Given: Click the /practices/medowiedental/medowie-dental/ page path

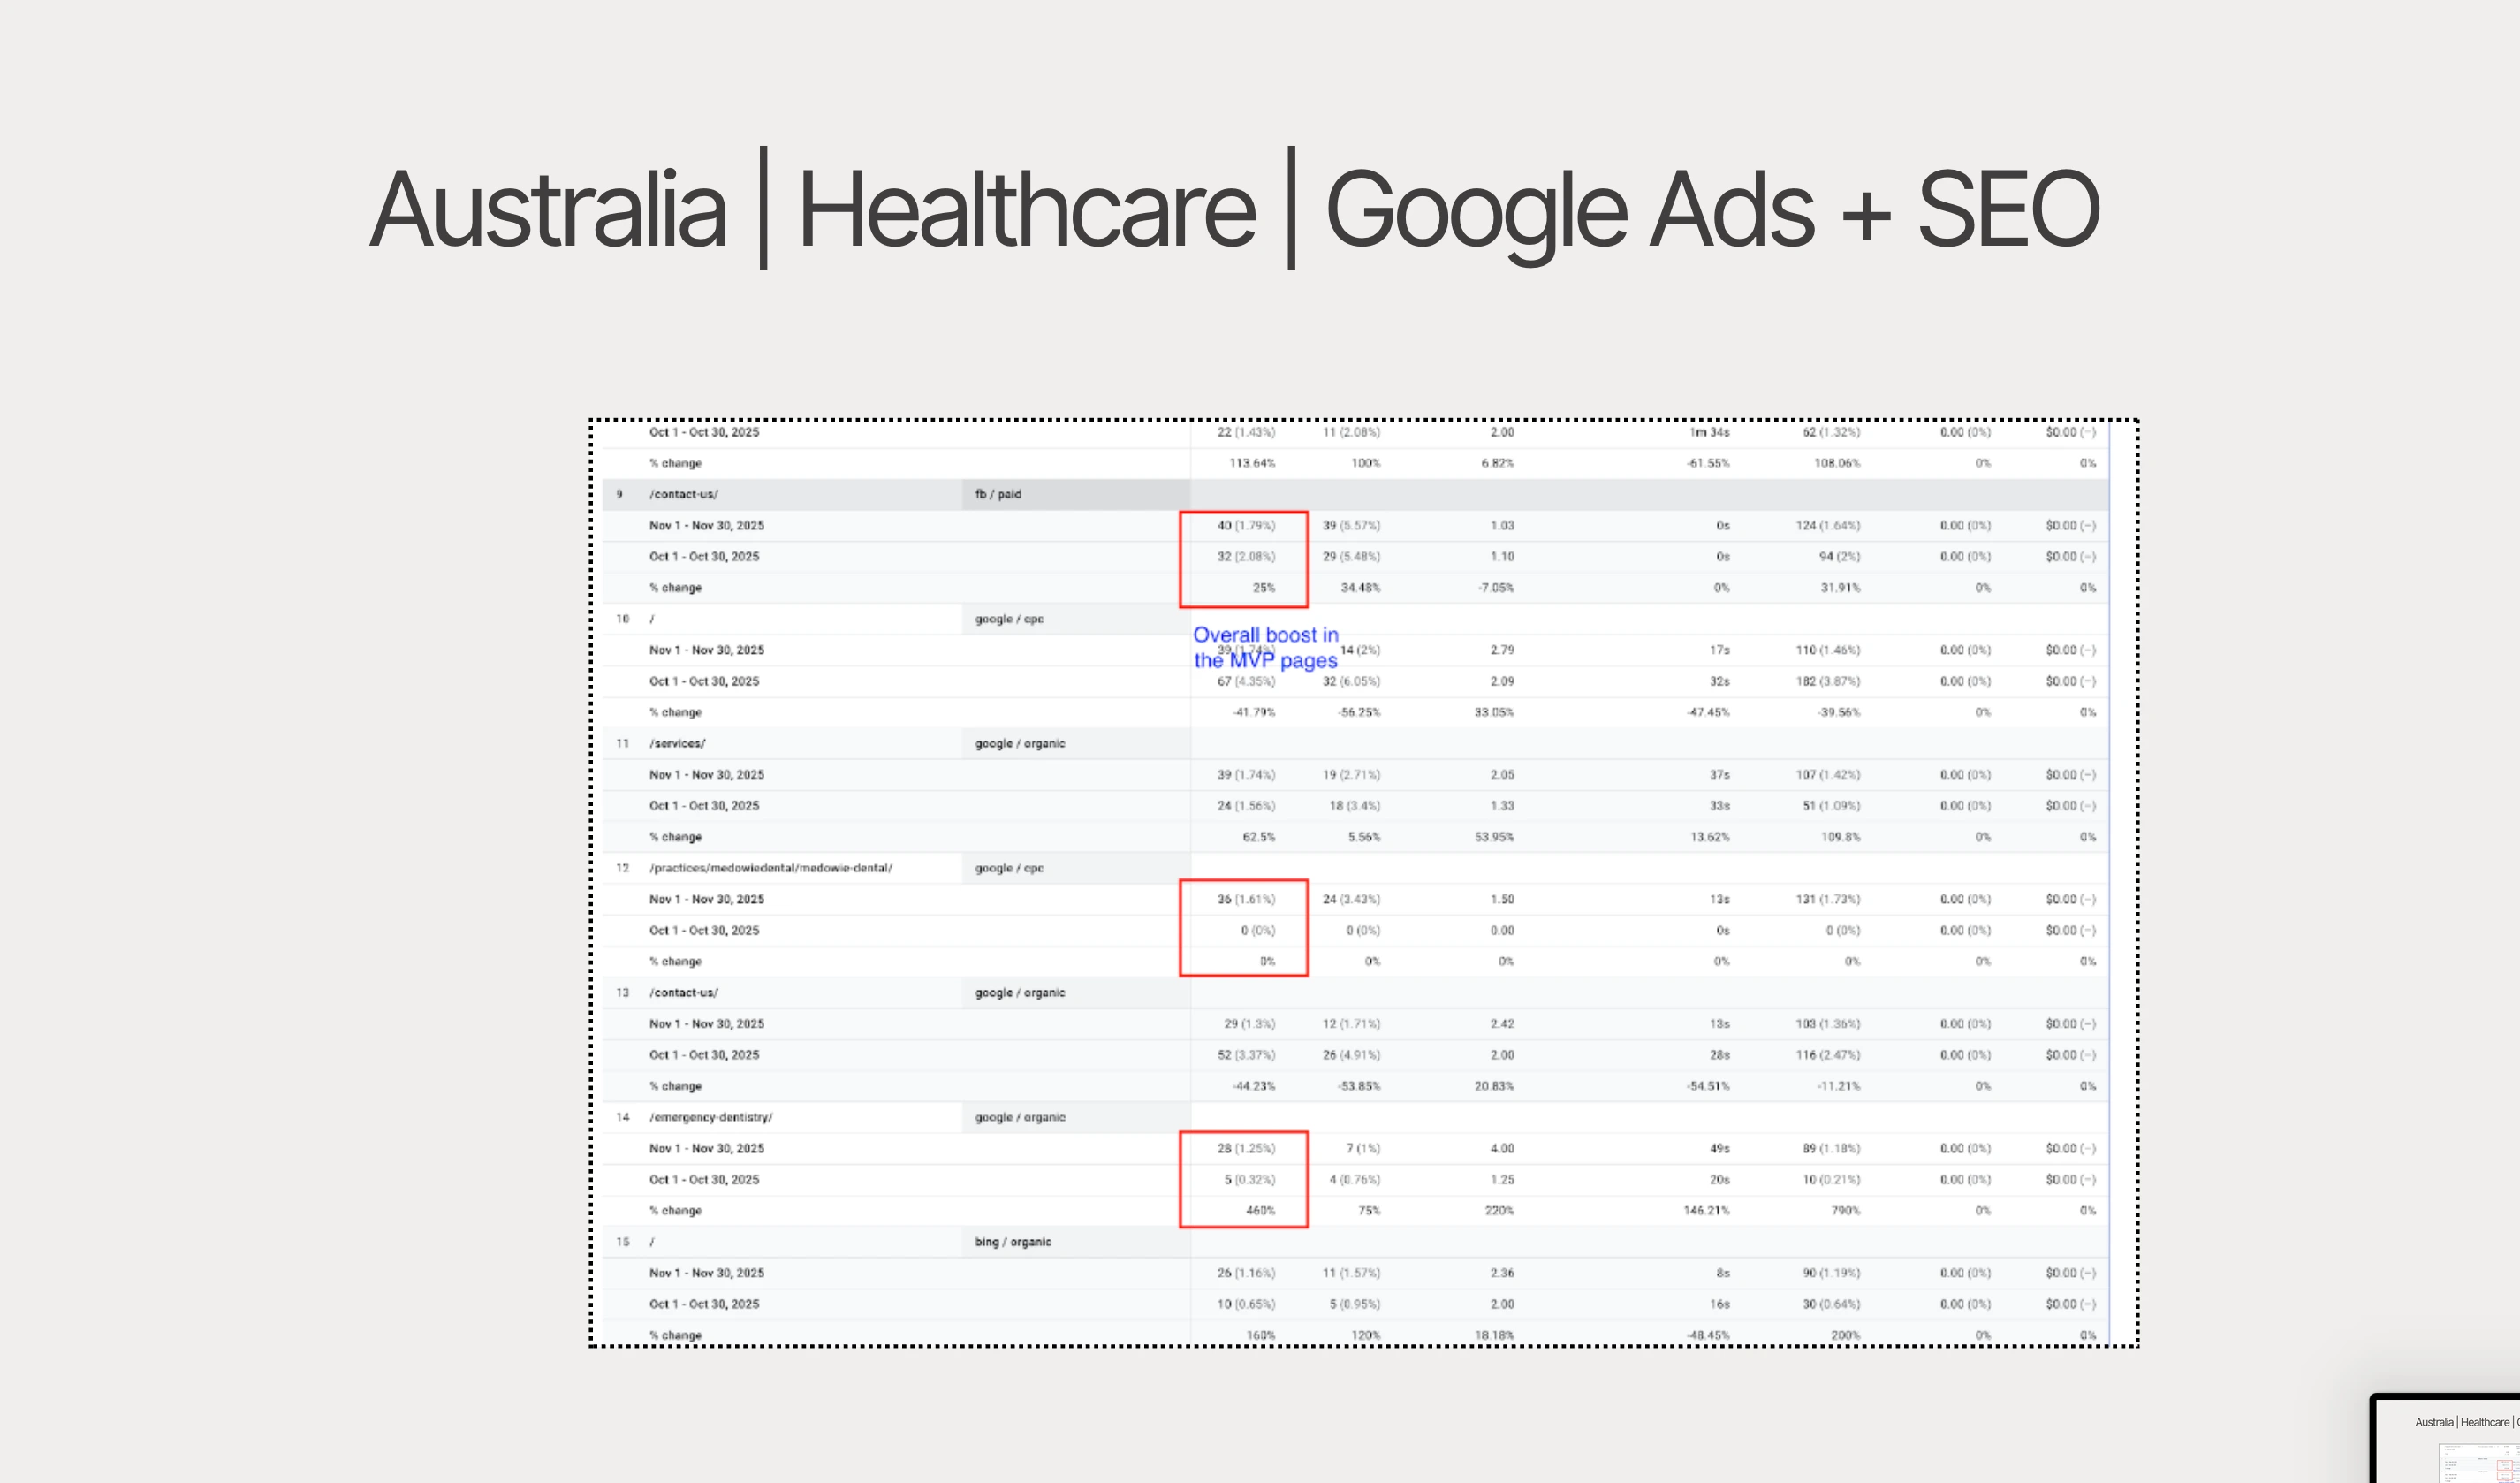Looking at the screenshot, I should coord(770,868).
